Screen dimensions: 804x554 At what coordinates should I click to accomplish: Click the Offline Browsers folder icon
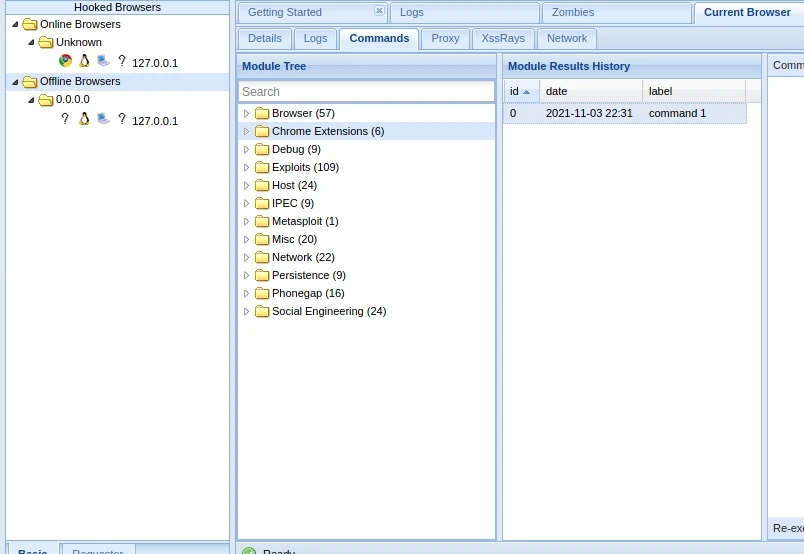click(x=30, y=82)
